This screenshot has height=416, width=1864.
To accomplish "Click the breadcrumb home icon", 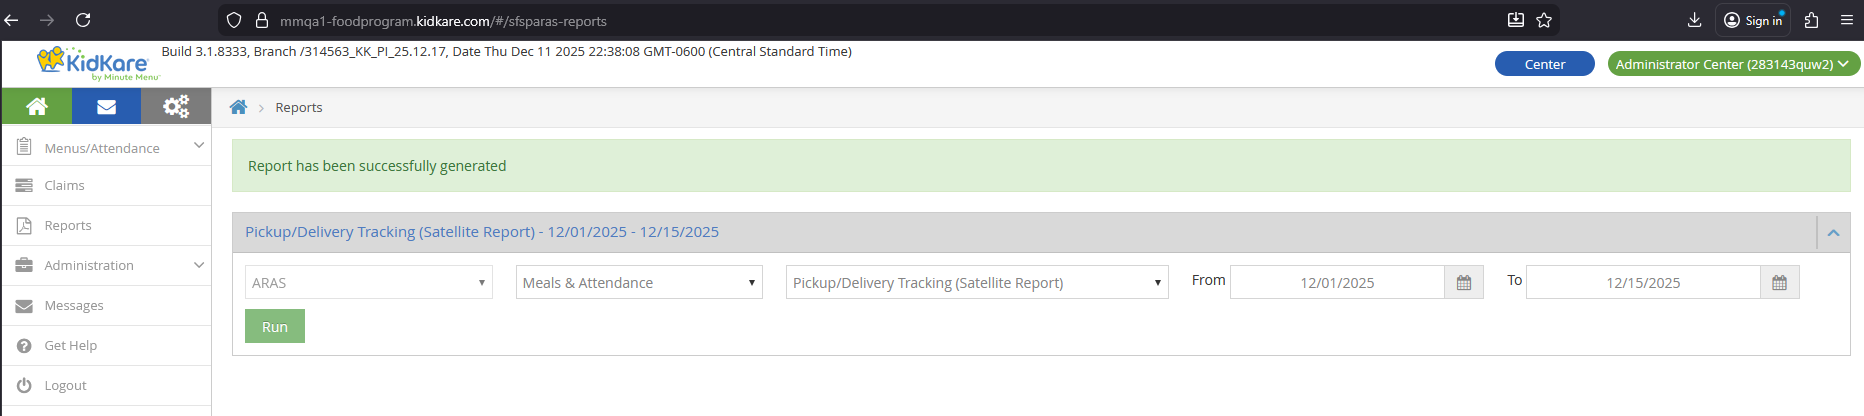I will [x=238, y=107].
